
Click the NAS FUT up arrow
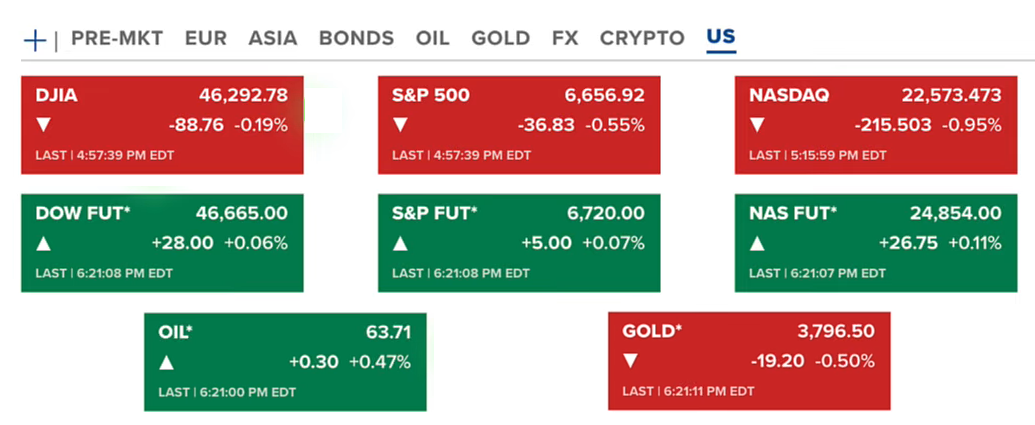757,243
